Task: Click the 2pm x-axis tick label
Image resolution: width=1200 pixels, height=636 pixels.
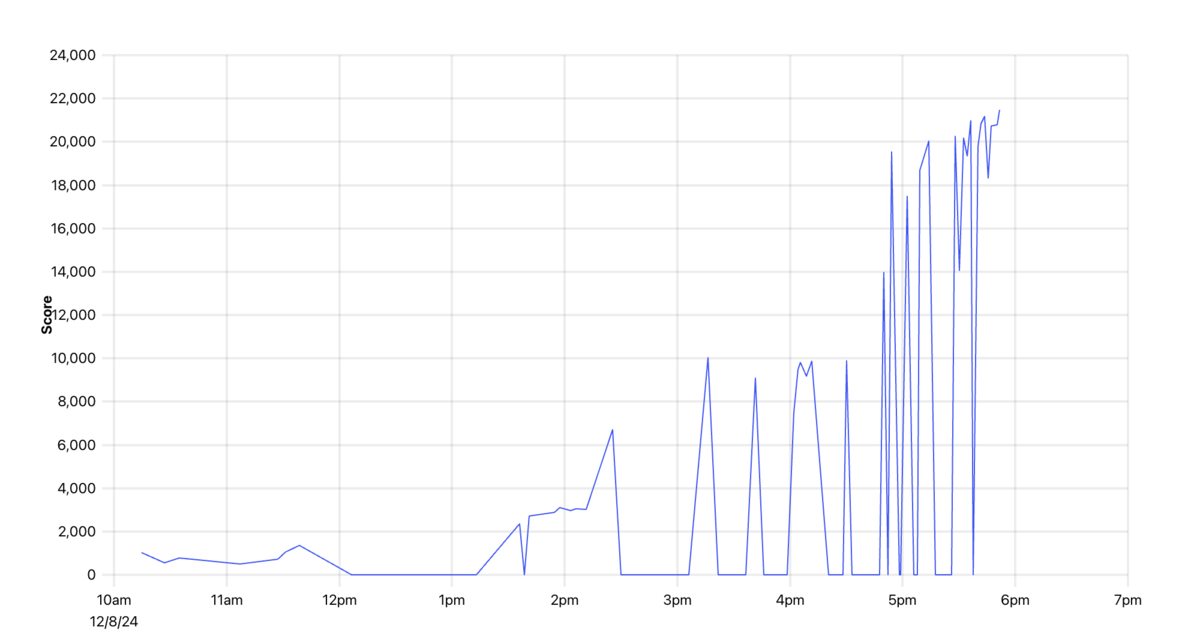Action: tap(564, 600)
